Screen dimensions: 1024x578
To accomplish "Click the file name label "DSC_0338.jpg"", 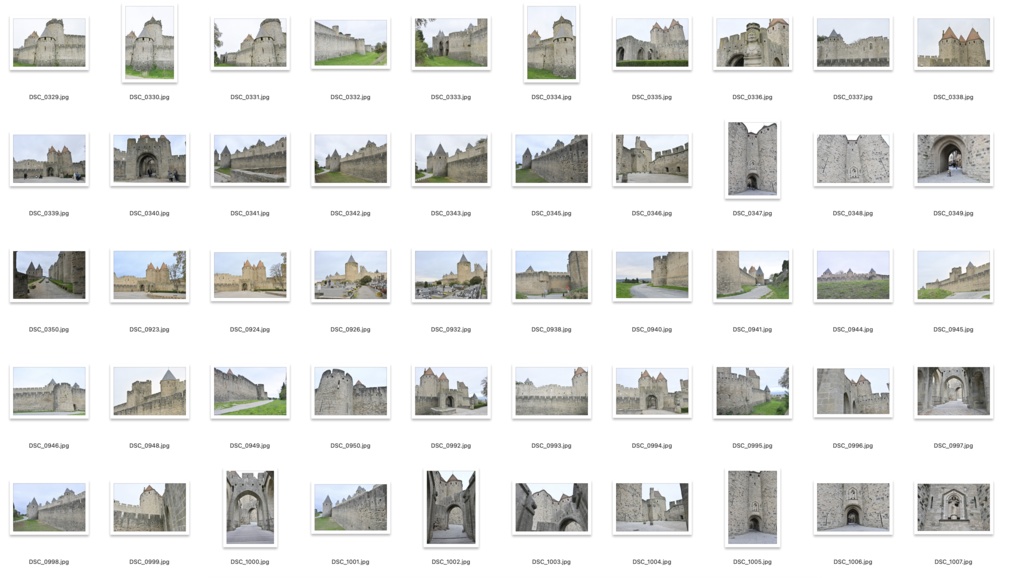I will [953, 97].
